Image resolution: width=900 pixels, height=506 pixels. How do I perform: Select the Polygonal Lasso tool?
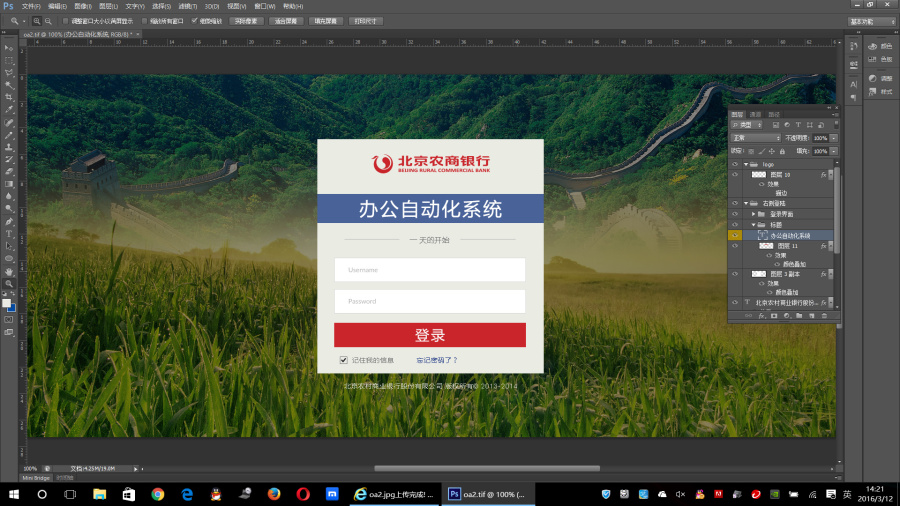tap(9, 73)
